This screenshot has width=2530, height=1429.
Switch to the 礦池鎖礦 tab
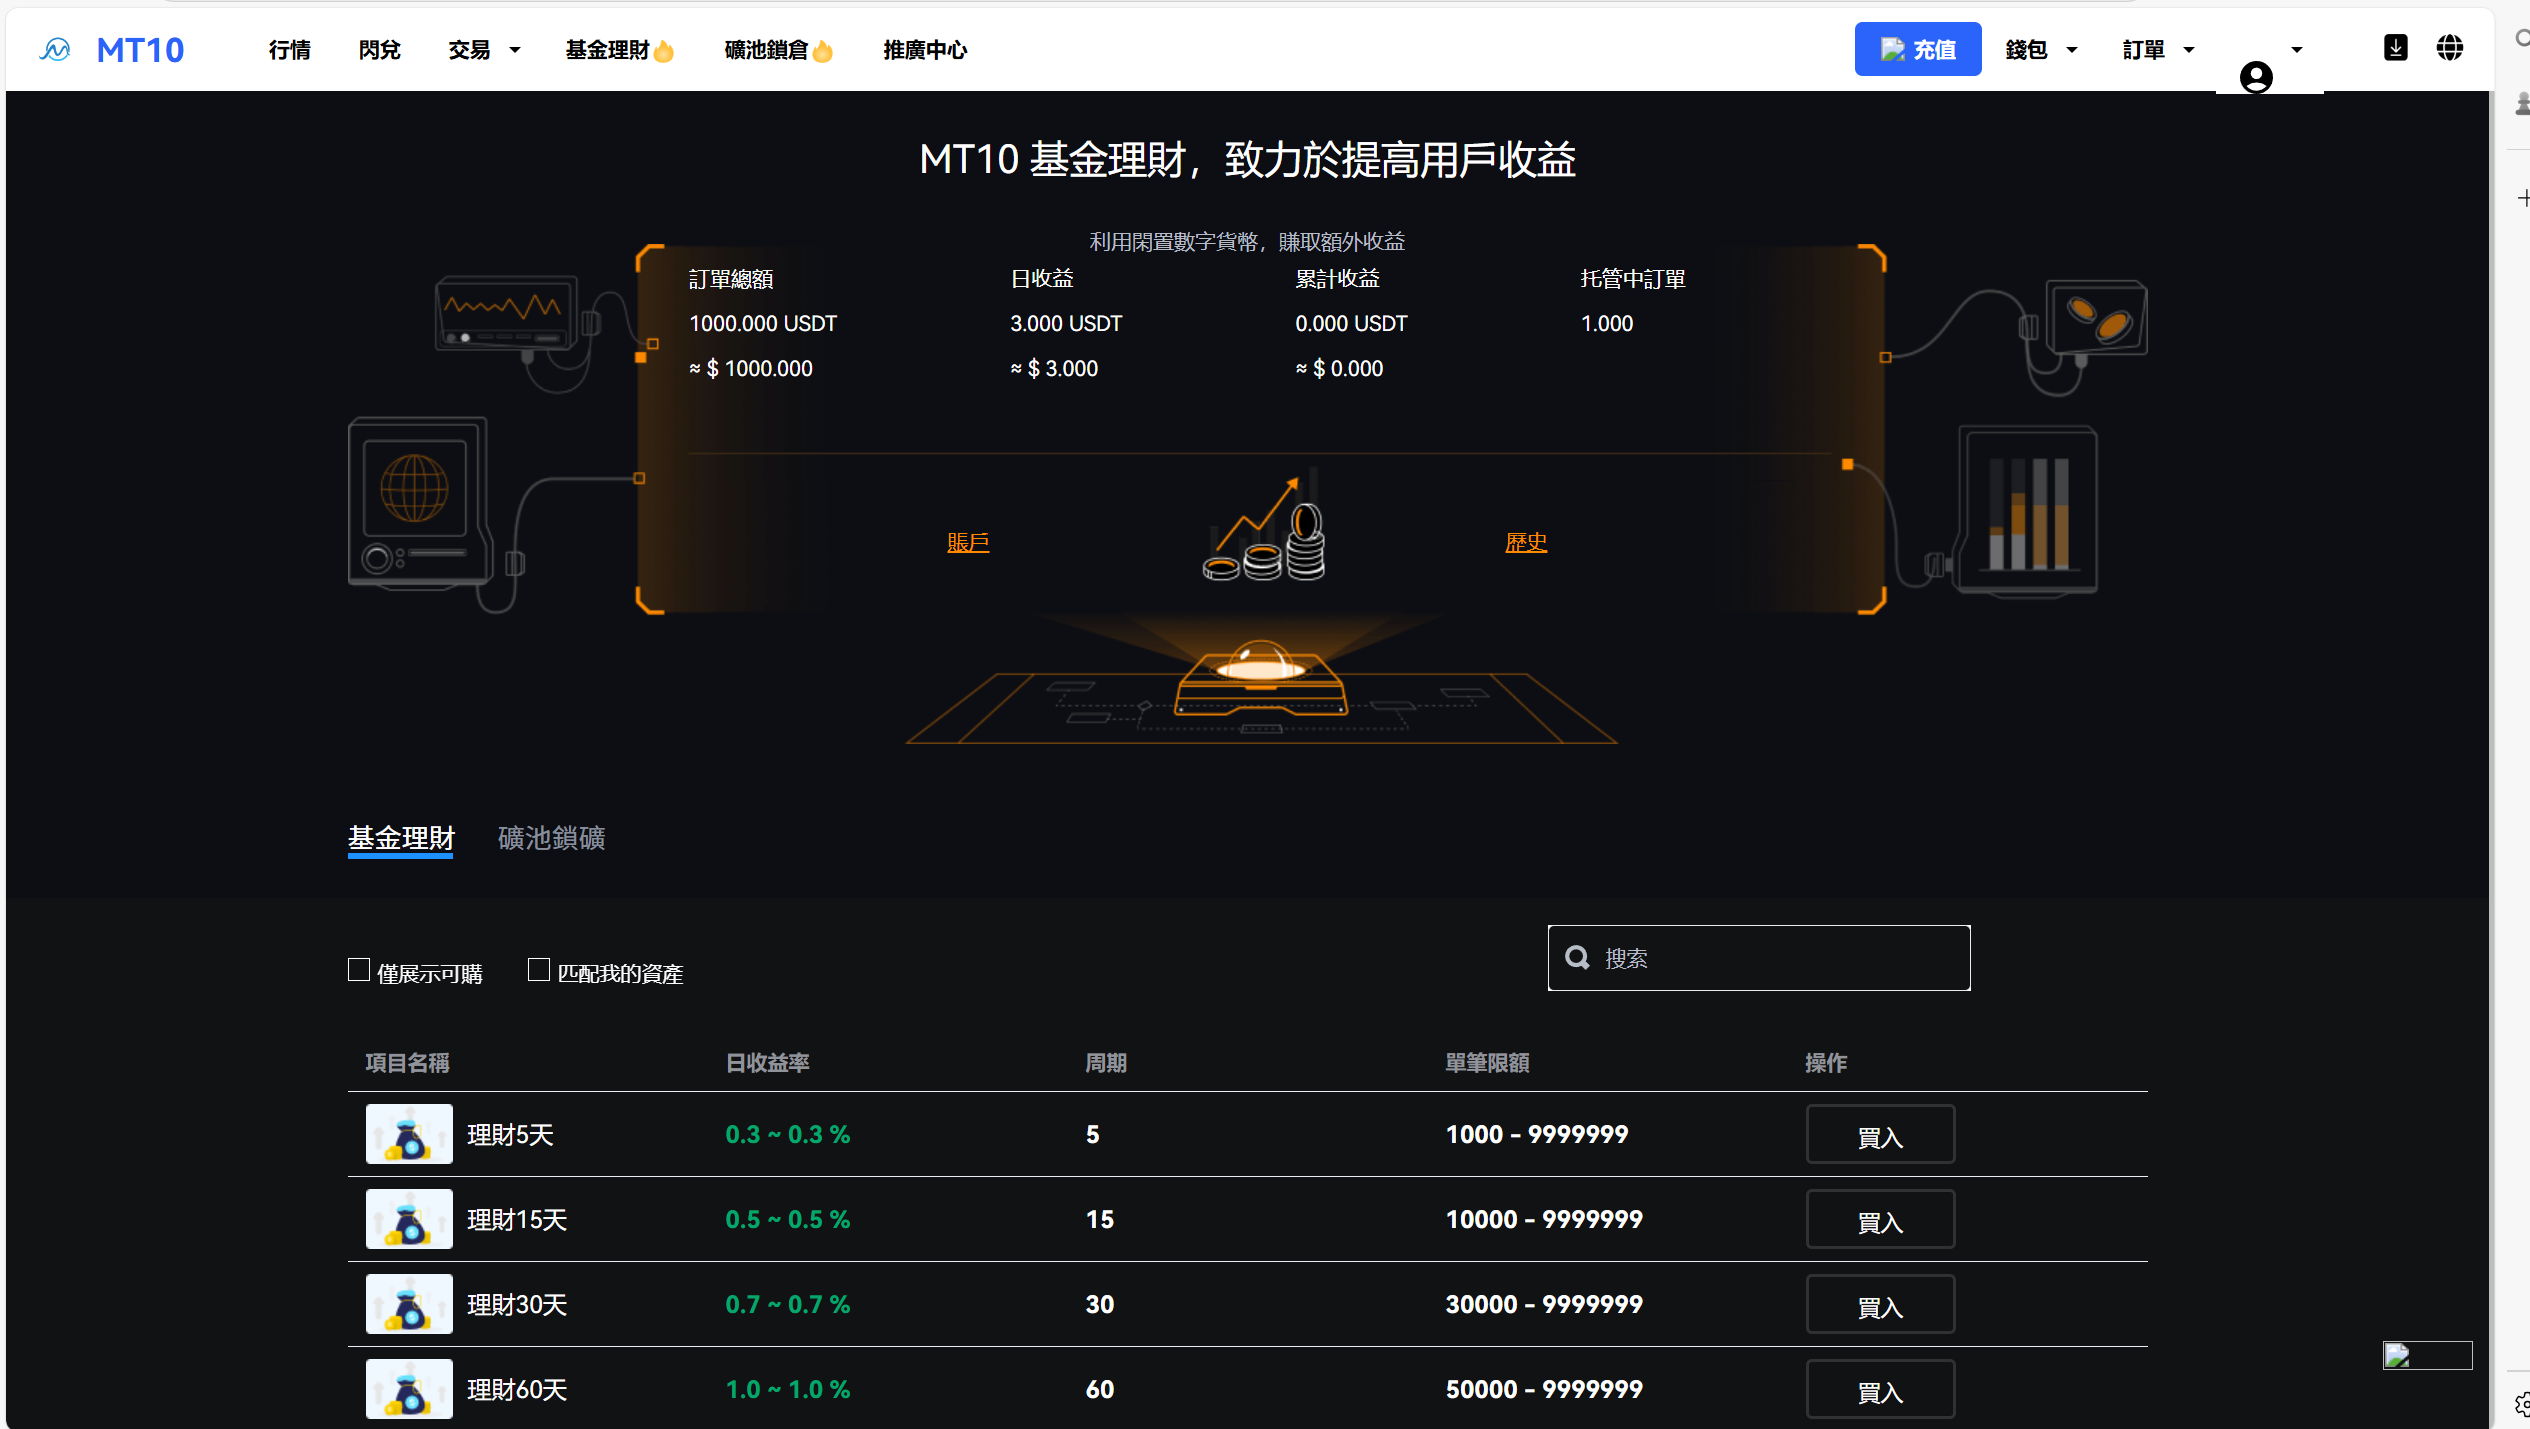pos(551,838)
